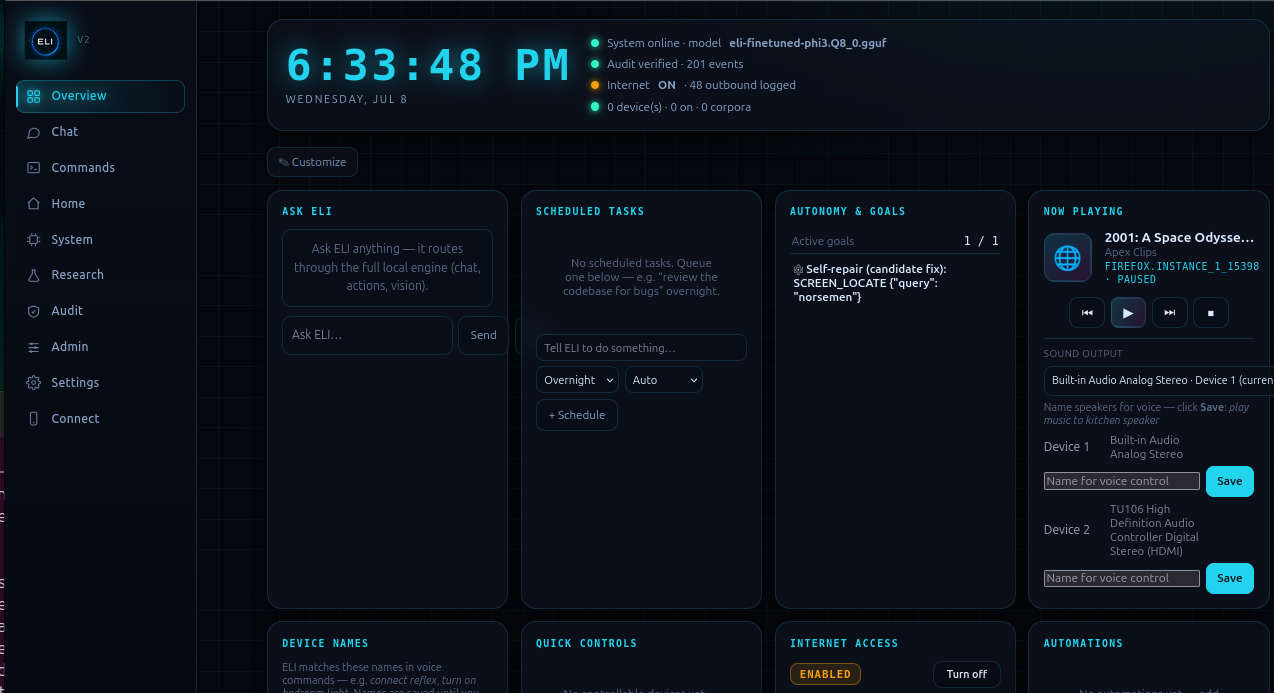Open the Auto mode dropdown
1274x693 pixels.
[664, 380]
